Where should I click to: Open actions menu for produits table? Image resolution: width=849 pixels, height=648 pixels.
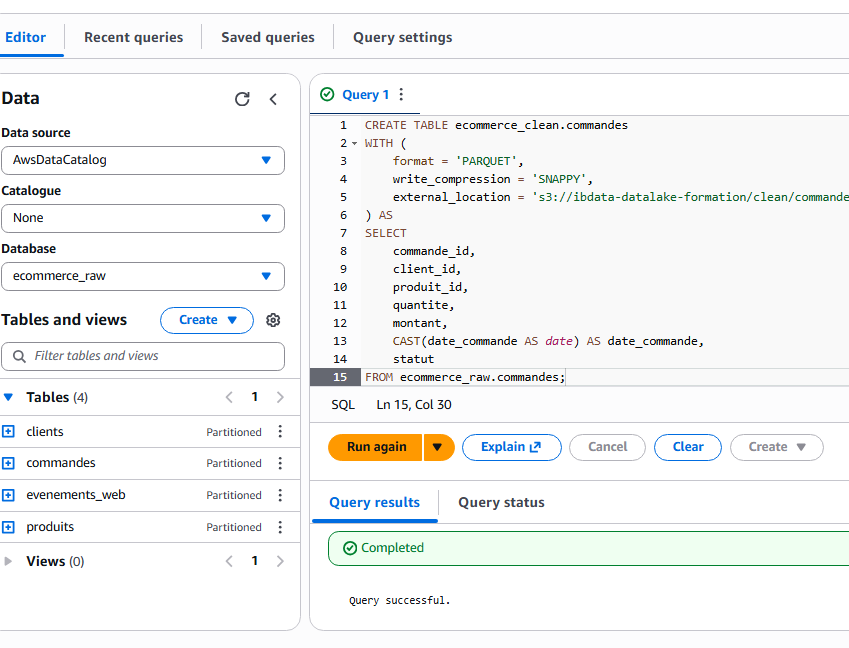(280, 527)
